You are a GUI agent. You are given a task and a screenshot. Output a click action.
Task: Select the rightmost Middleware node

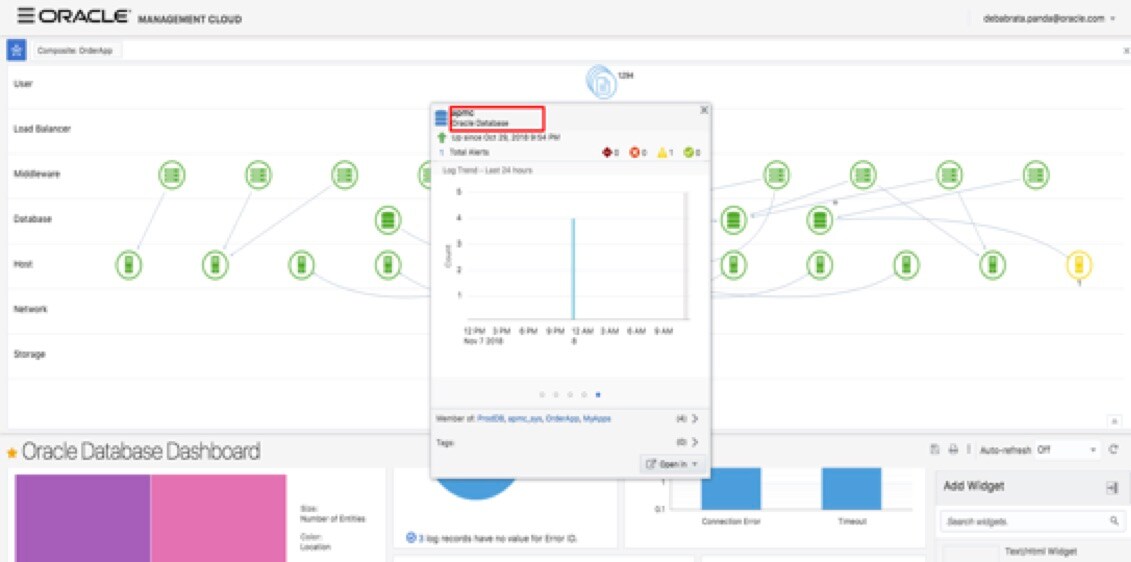(x=1036, y=175)
